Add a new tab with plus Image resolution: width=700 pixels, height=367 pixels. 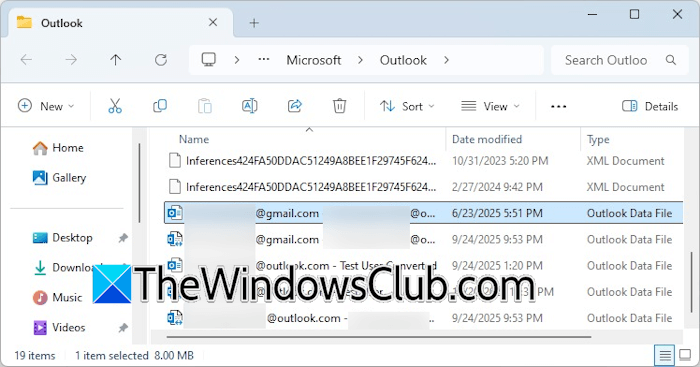click(x=254, y=23)
